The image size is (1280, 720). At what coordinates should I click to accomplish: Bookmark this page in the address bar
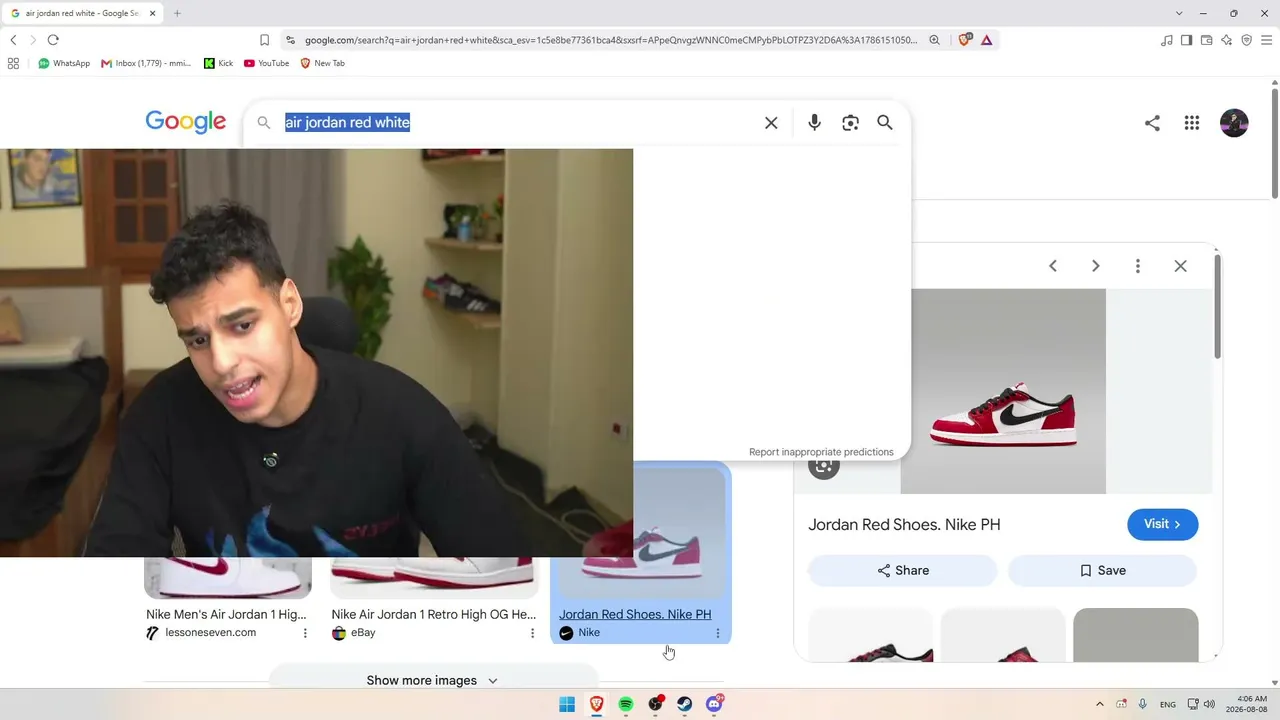click(x=264, y=40)
